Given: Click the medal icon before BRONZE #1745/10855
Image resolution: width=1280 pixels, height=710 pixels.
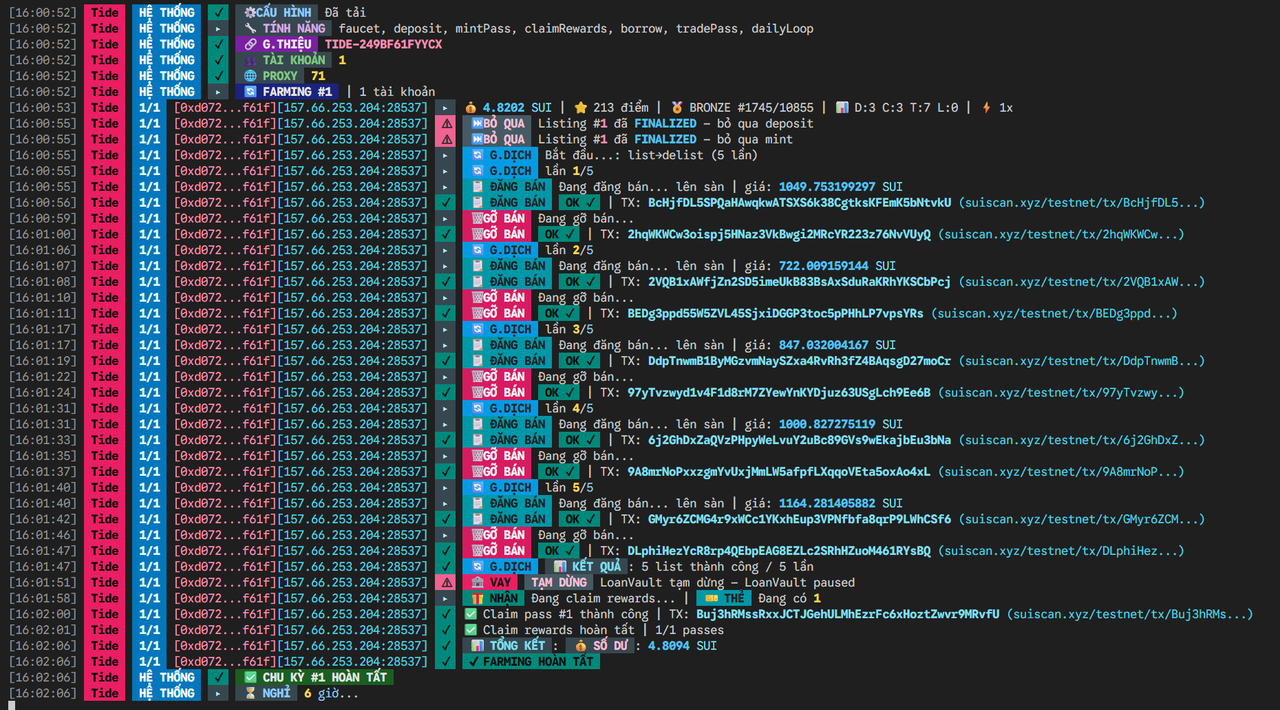Looking at the screenshot, I should 677,107.
